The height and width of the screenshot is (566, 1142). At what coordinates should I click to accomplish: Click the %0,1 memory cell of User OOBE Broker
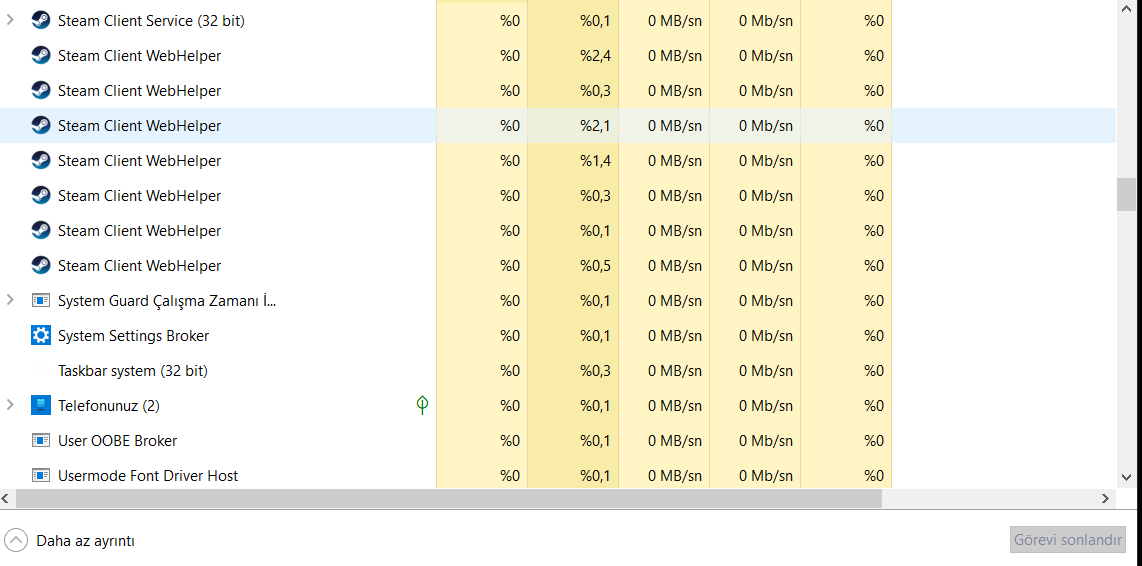[x=572, y=440]
